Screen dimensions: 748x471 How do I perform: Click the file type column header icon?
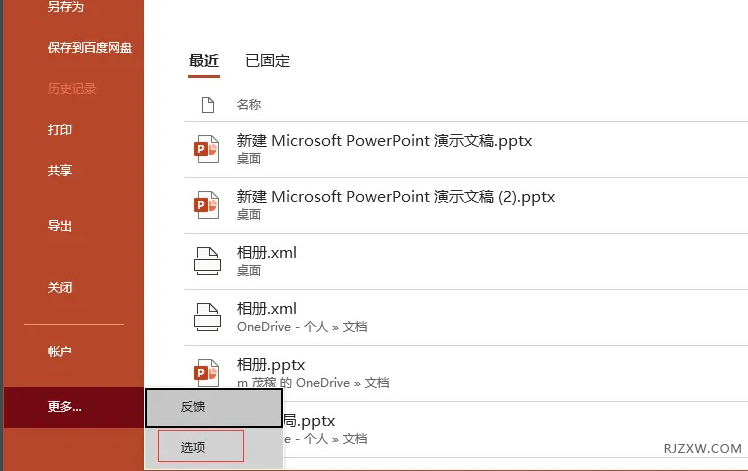pos(208,104)
